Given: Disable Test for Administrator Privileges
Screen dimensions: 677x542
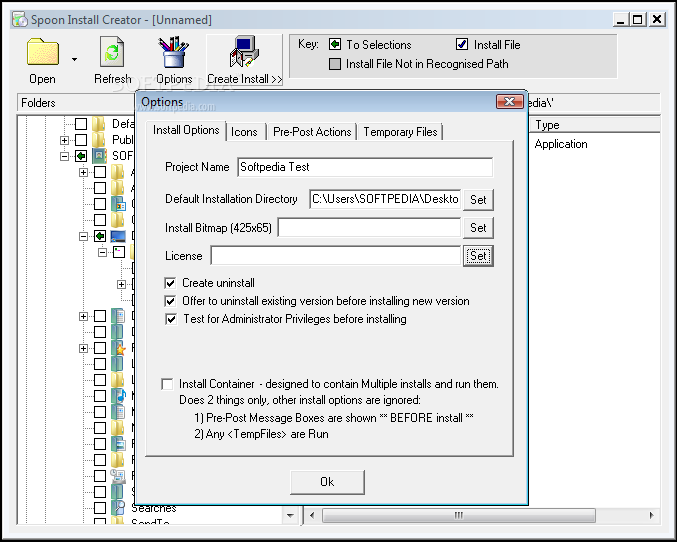Looking at the screenshot, I should click(171, 319).
